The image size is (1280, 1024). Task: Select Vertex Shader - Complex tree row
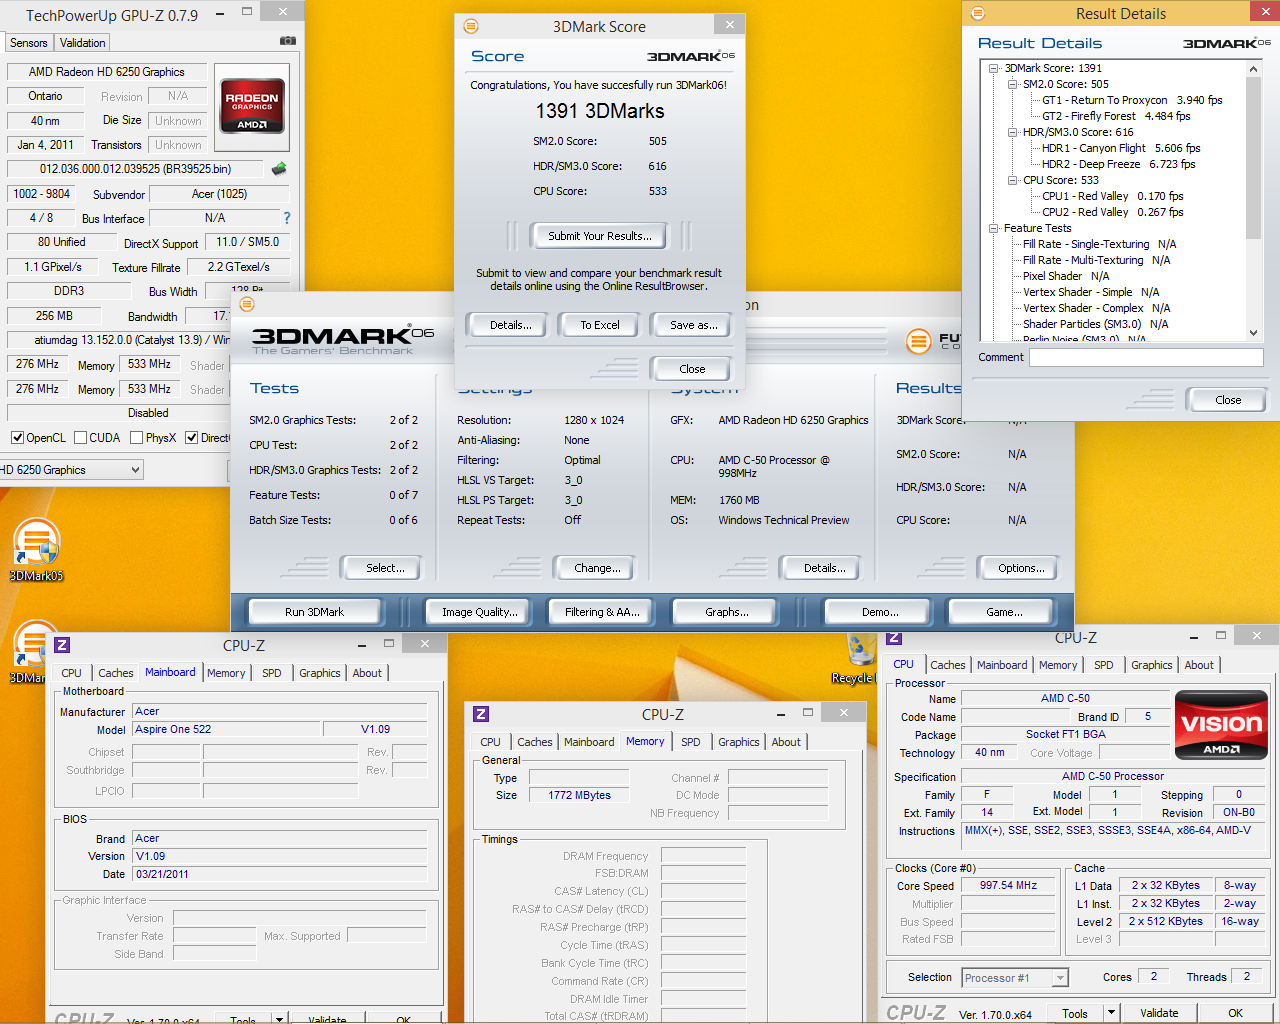click(1096, 308)
